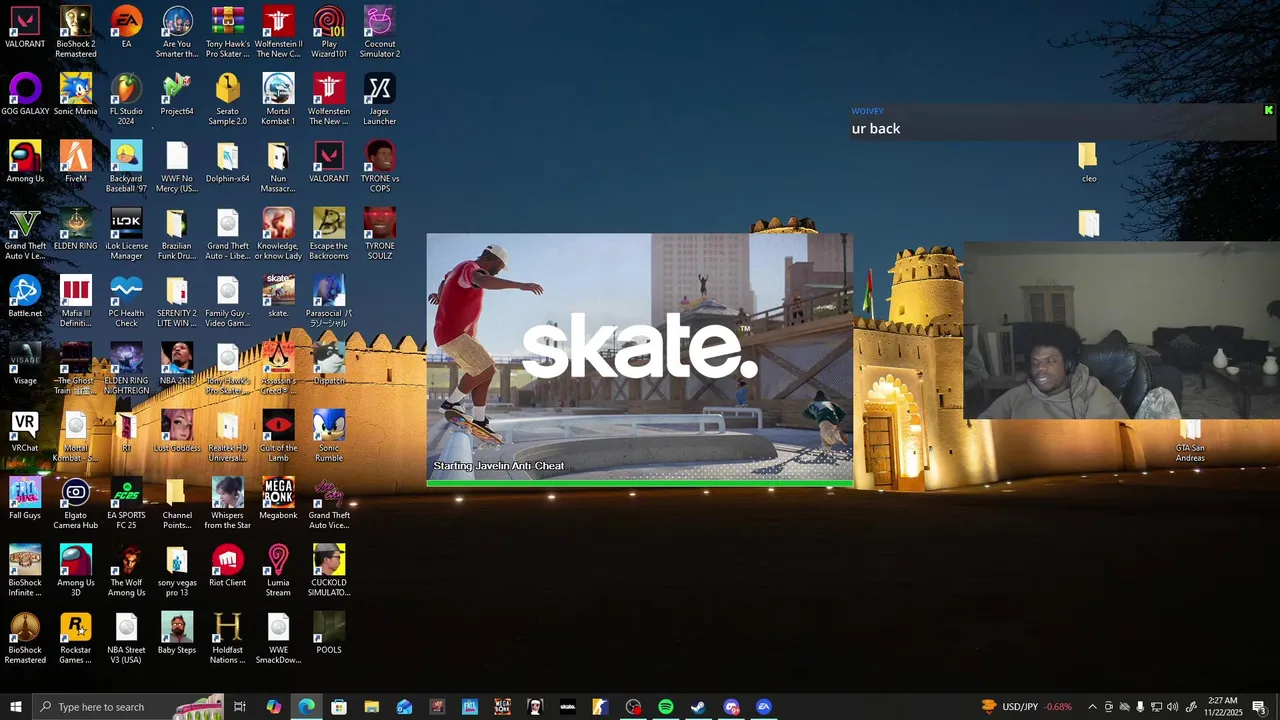This screenshot has height=720, width=1280.
Task: Launch the EA app desktop icon
Action: 126,27
